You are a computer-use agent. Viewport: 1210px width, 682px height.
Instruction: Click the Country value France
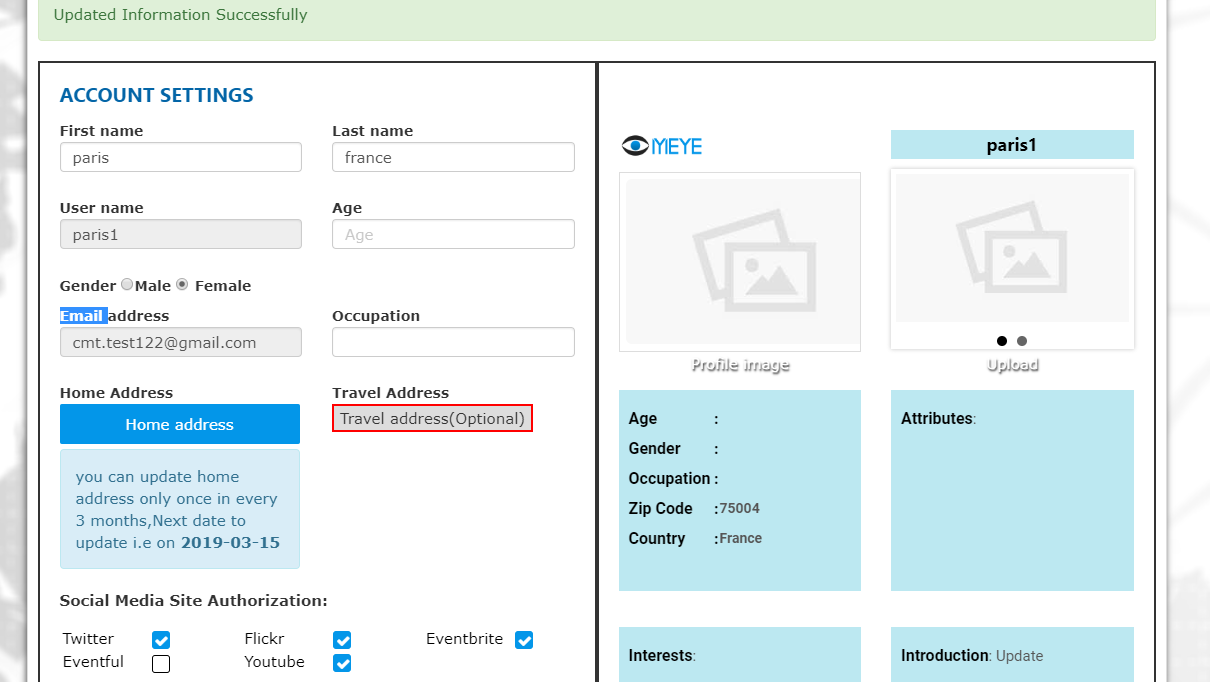[741, 538]
